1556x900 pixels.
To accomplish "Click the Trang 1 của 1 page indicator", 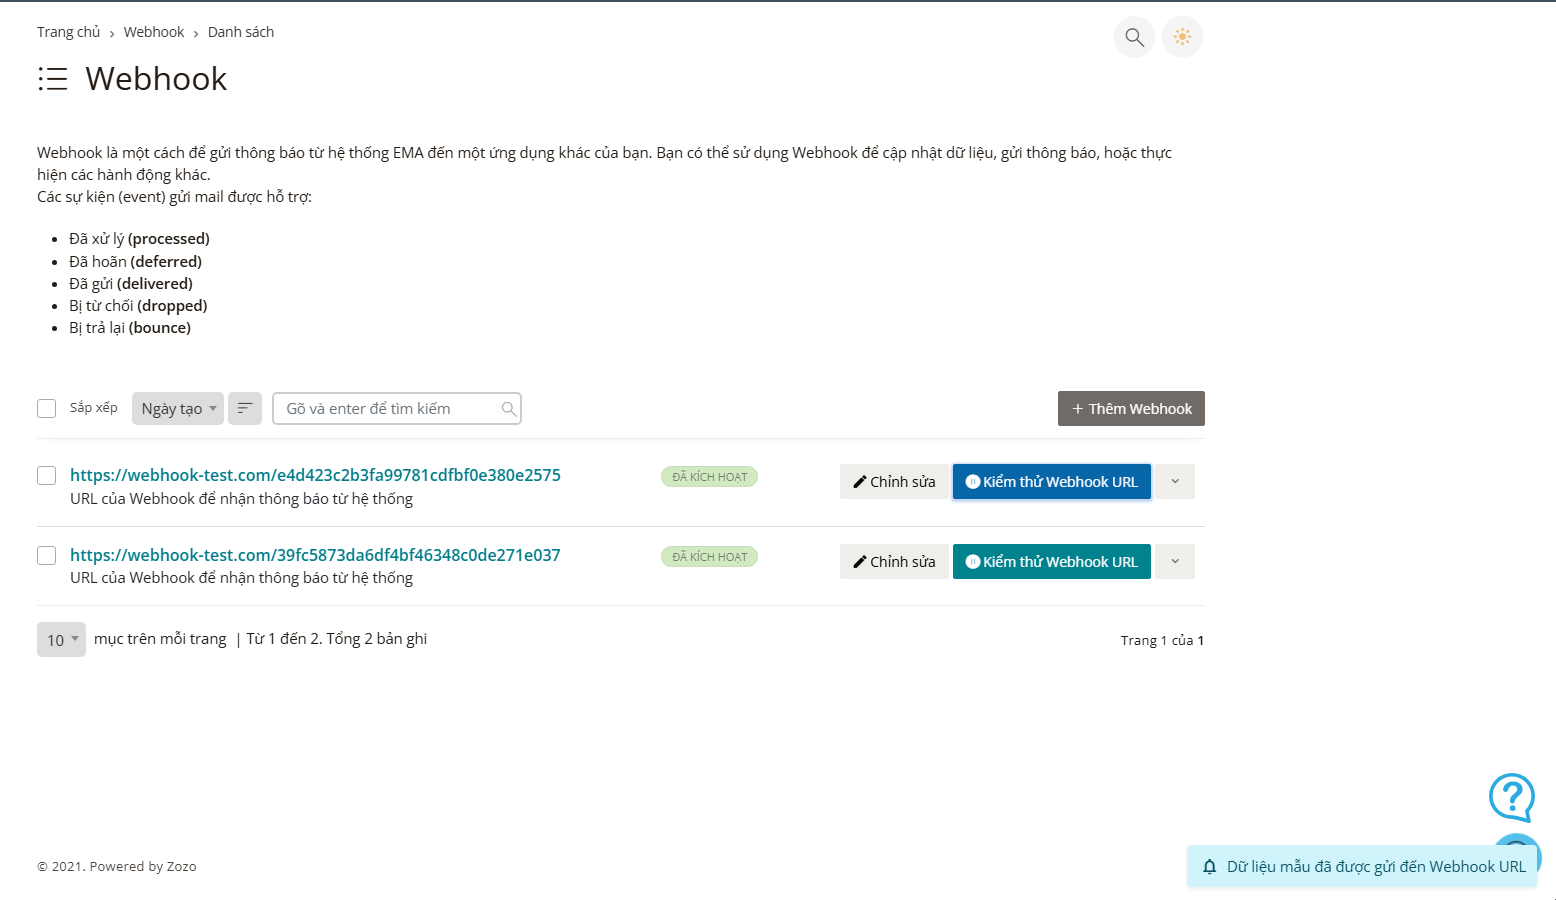I will (1162, 640).
